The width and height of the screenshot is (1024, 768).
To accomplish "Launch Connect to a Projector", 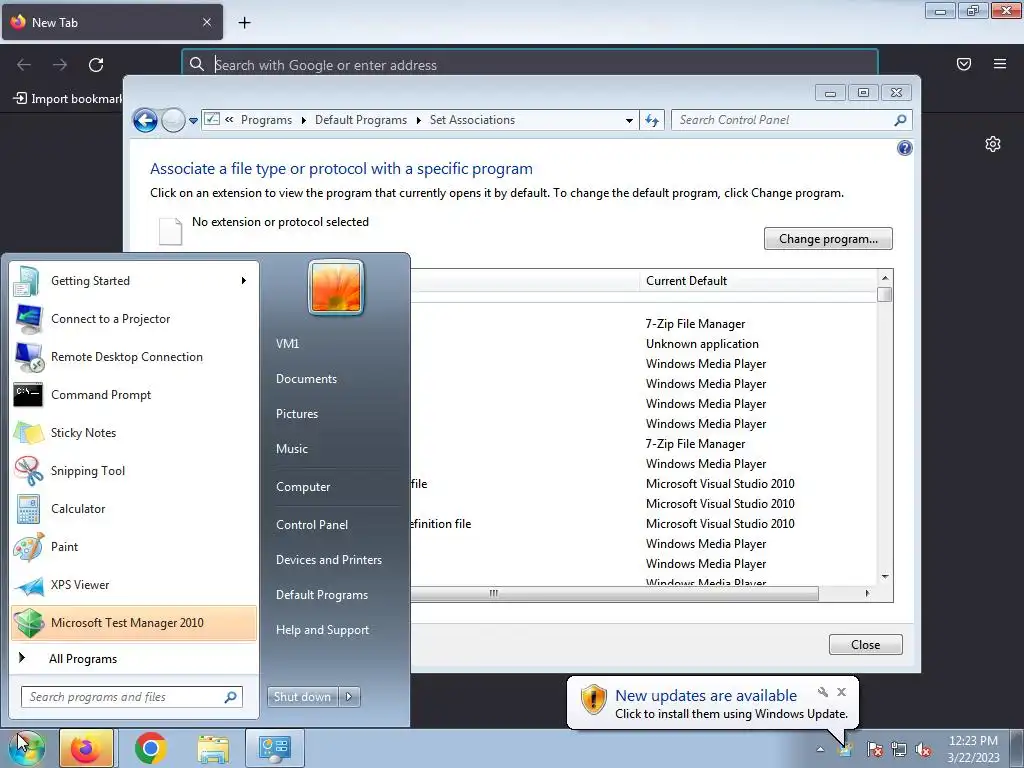I will pyautogui.click(x=134, y=319).
